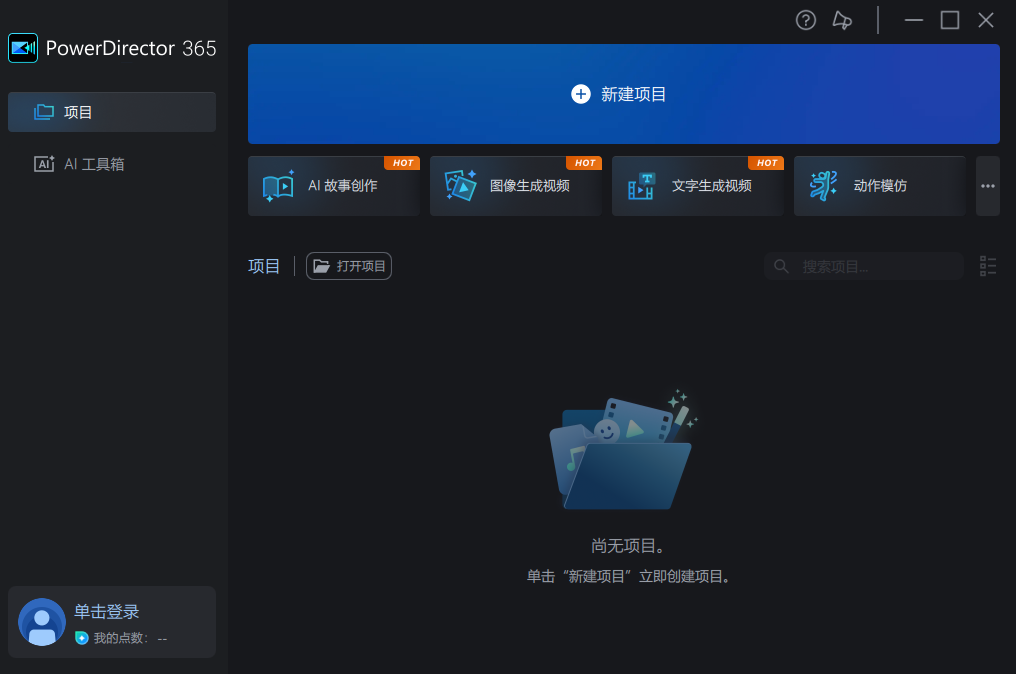Select the 图像生成视频 feature
This screenshot has width=1016, height=674.
click(515, 186)
